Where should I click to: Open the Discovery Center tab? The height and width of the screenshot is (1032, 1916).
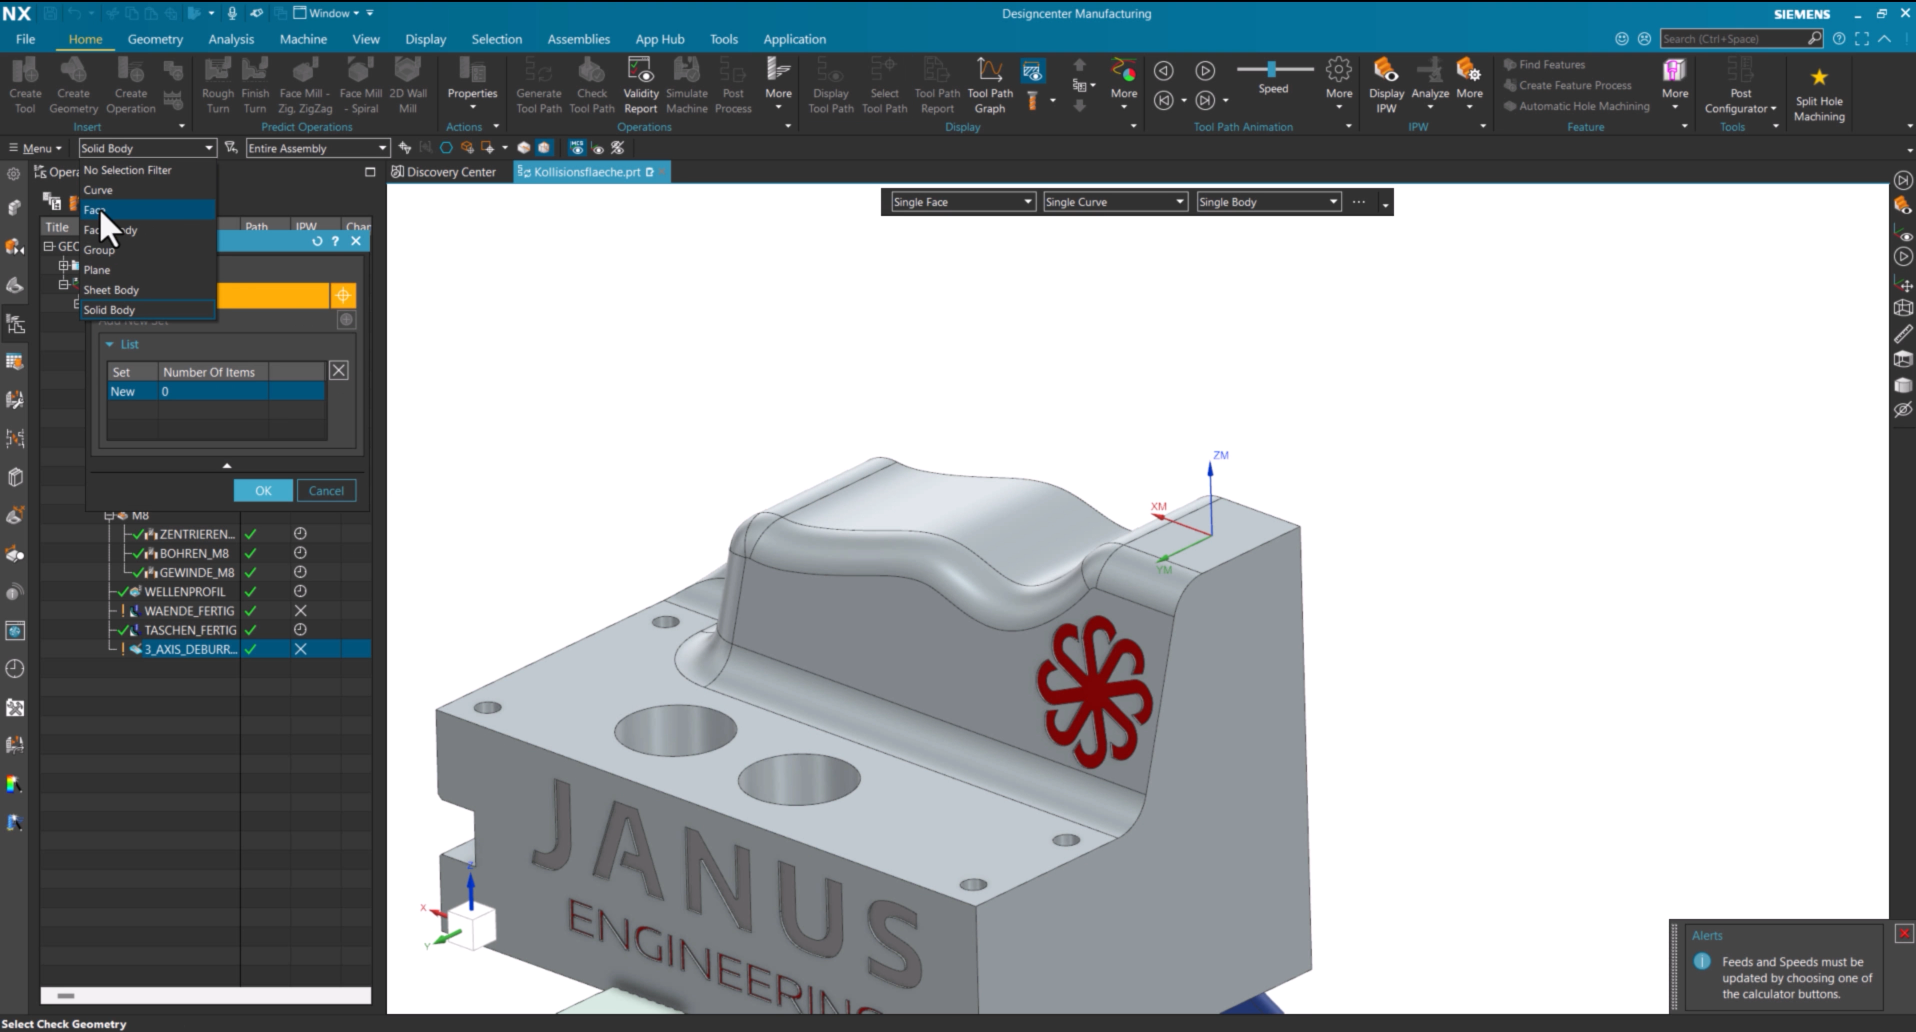pos(443,172)
